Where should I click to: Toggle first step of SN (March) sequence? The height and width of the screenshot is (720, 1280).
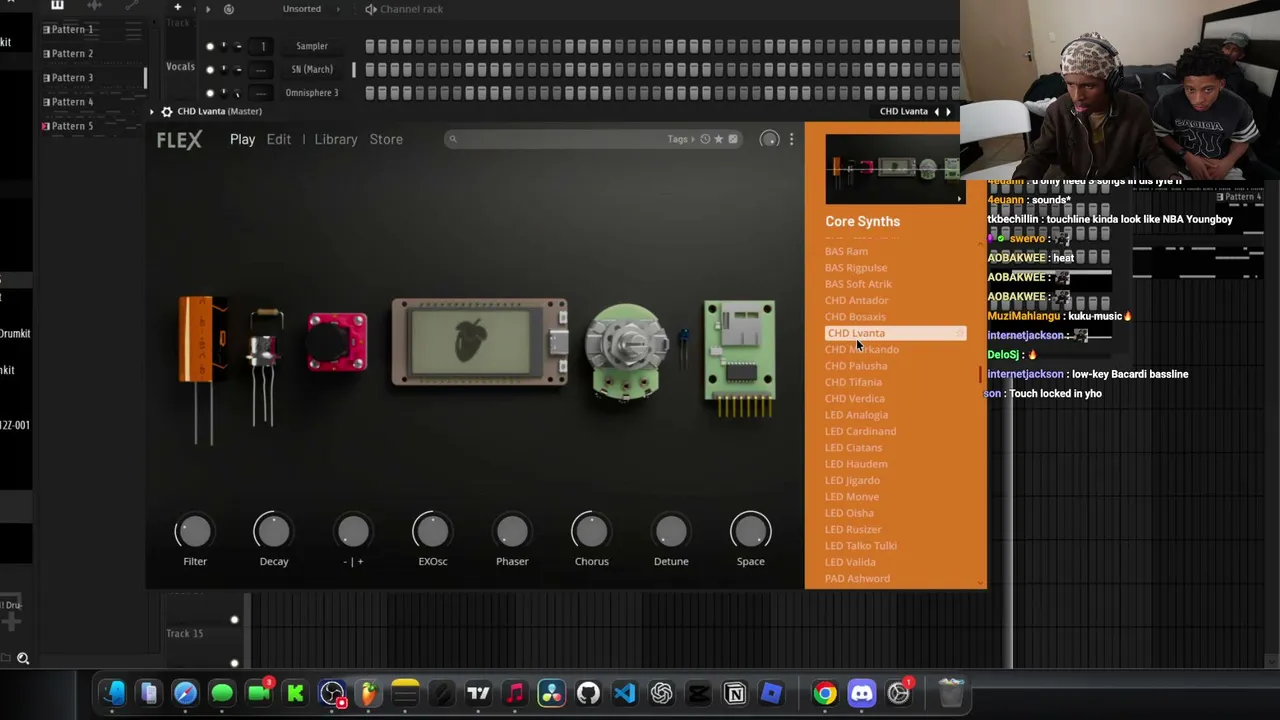click(370, 69)
